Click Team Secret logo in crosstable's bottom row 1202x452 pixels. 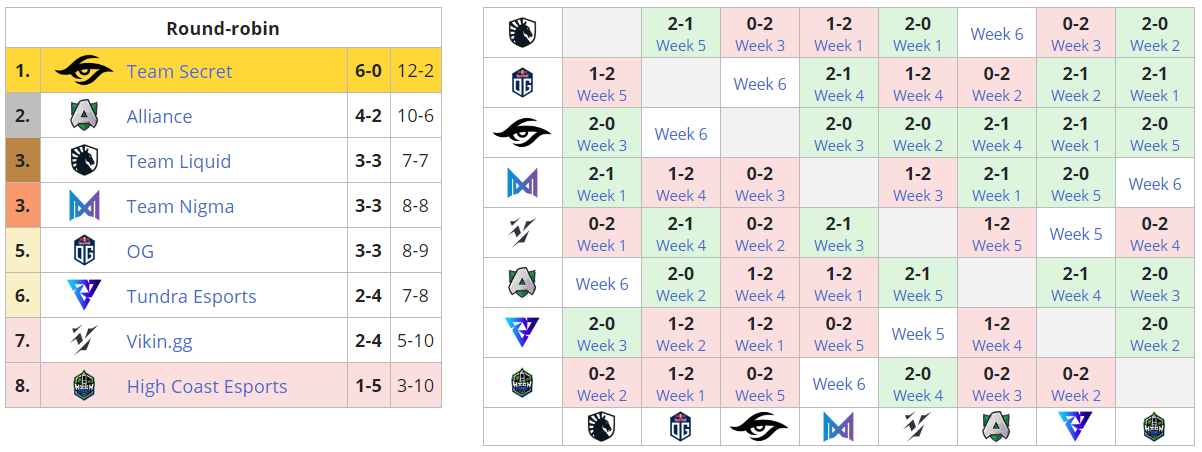point(759,427)
